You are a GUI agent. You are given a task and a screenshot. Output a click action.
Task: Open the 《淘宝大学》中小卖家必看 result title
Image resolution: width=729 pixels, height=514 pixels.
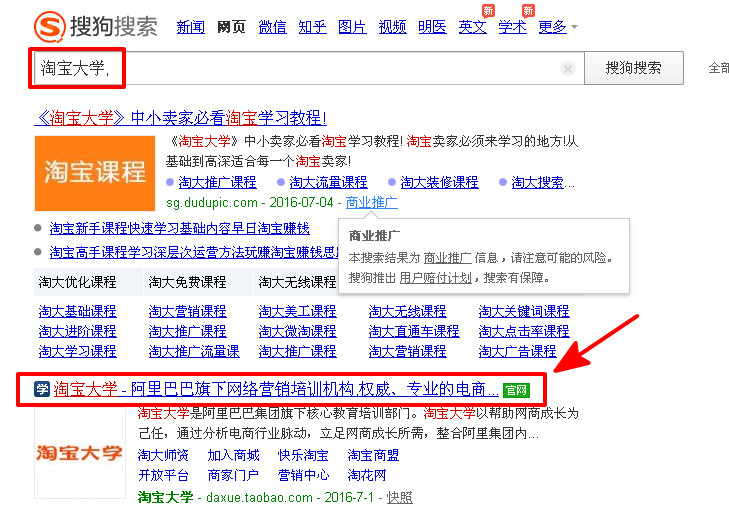(x=181, y=118)
